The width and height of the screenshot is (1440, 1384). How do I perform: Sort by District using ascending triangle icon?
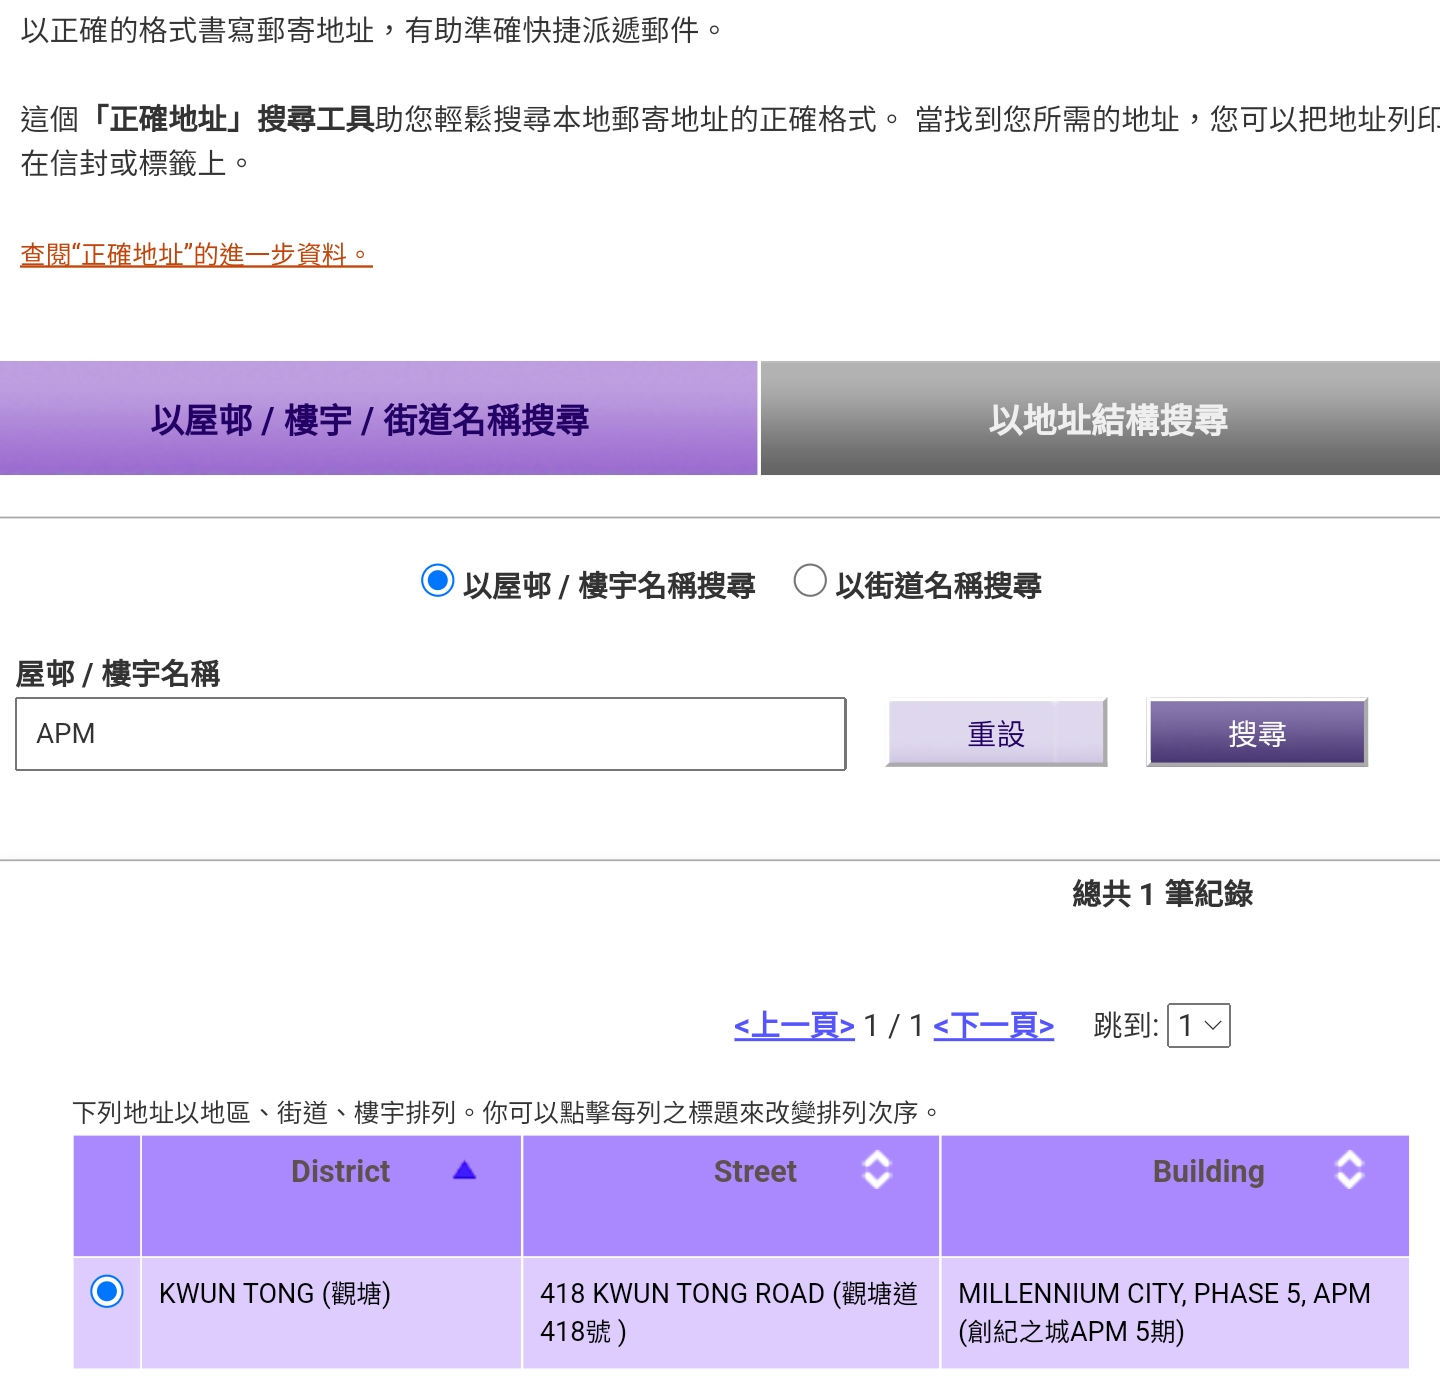tap(465, 1170)
